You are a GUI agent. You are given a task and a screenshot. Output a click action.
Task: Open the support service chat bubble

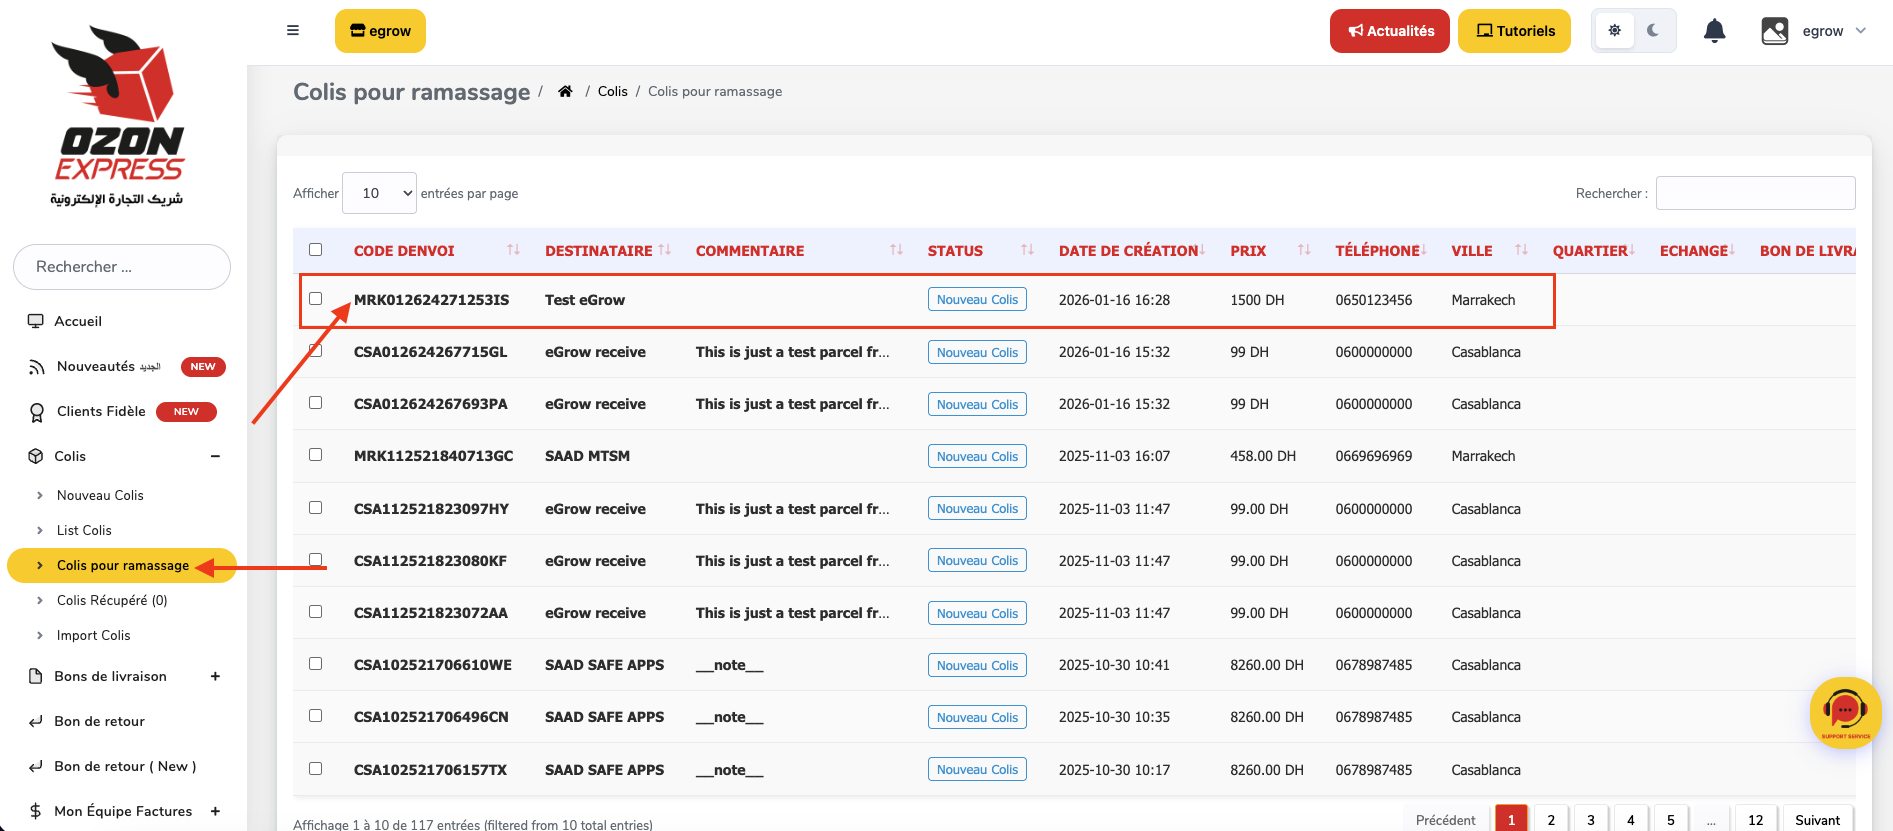[x=1844, y=712]
